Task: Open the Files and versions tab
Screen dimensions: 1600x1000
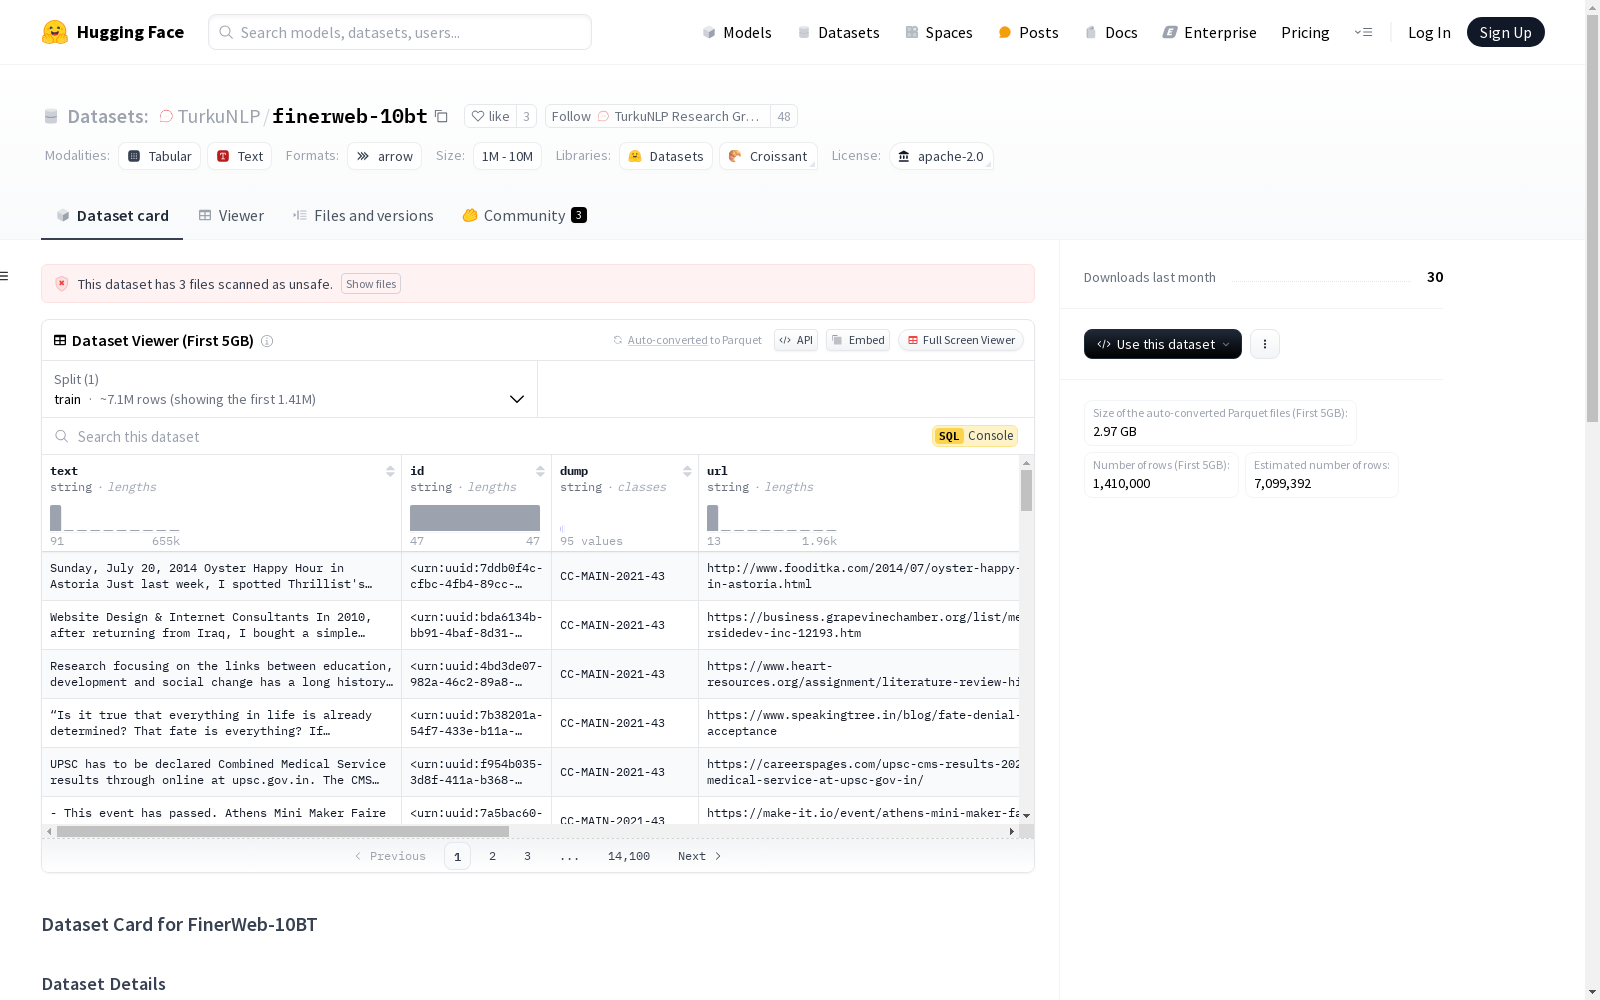Action: click(363, 216)
